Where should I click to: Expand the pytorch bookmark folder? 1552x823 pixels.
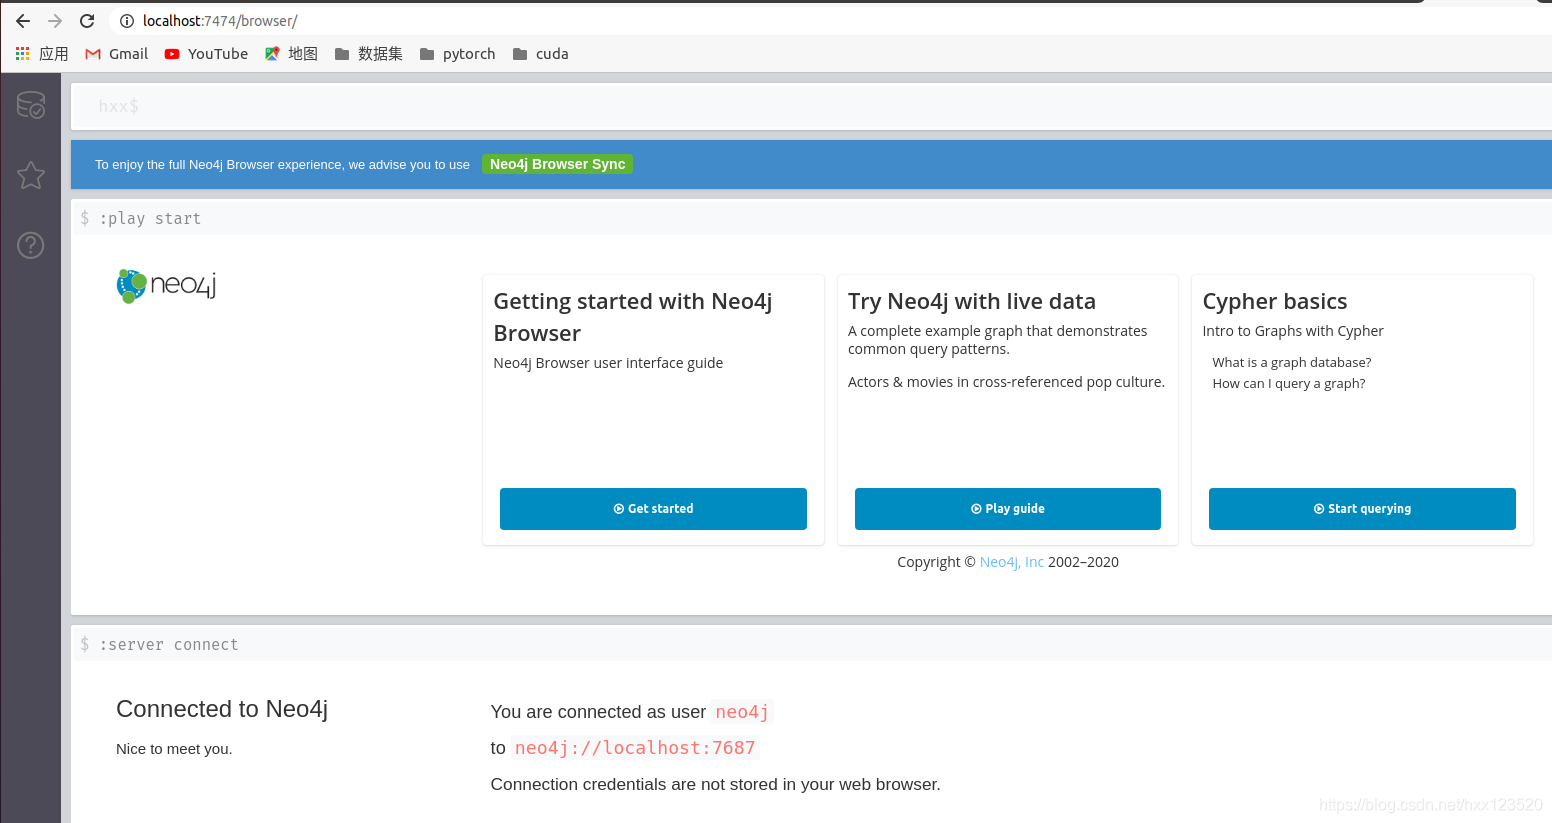[x=458, y=54]
